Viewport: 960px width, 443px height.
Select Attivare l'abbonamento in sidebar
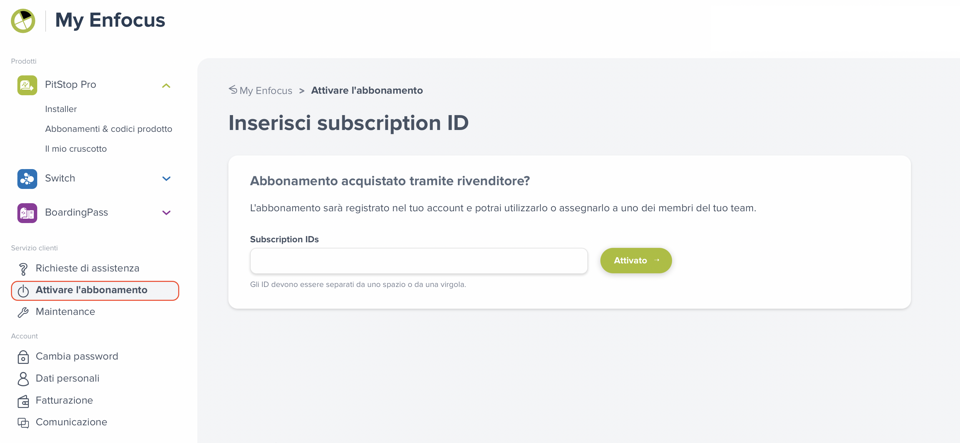point(92,291)
